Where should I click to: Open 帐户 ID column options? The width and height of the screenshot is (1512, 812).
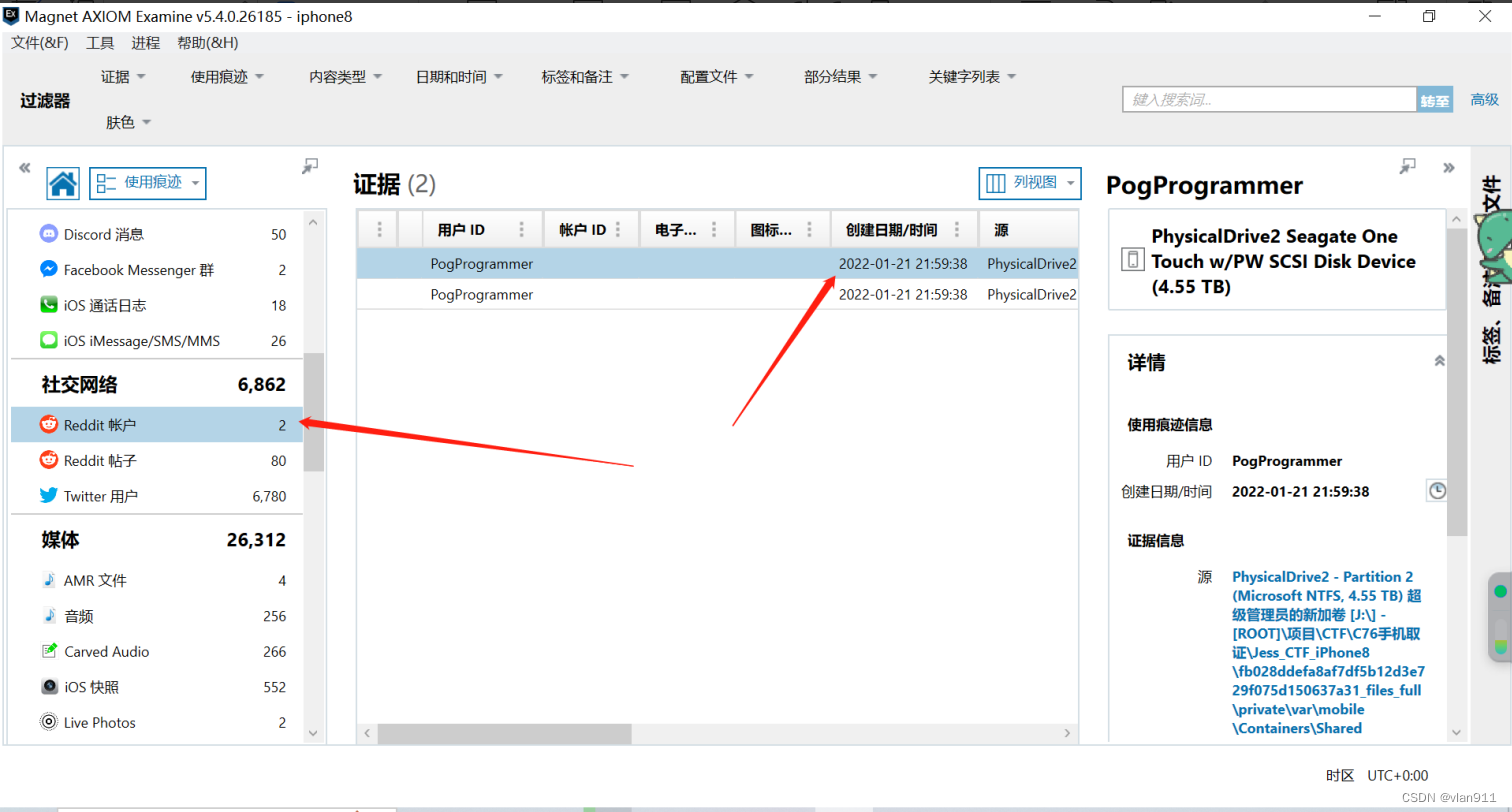click(618, 230)
